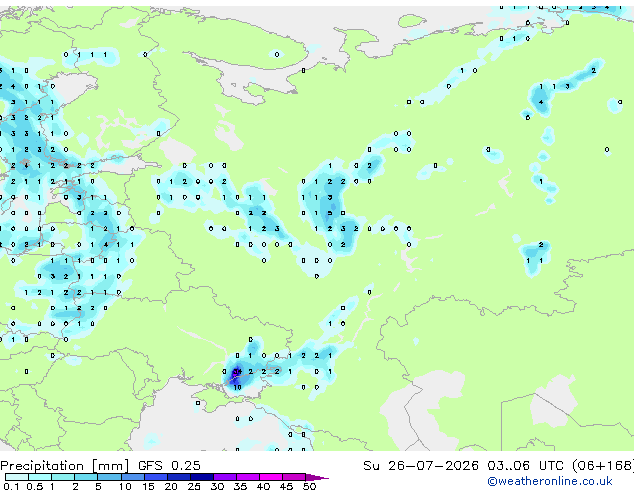Click the '10' precipitation value near dark blue cell
This screenshot has width=634, height=490.
click(x=237, y=387)
